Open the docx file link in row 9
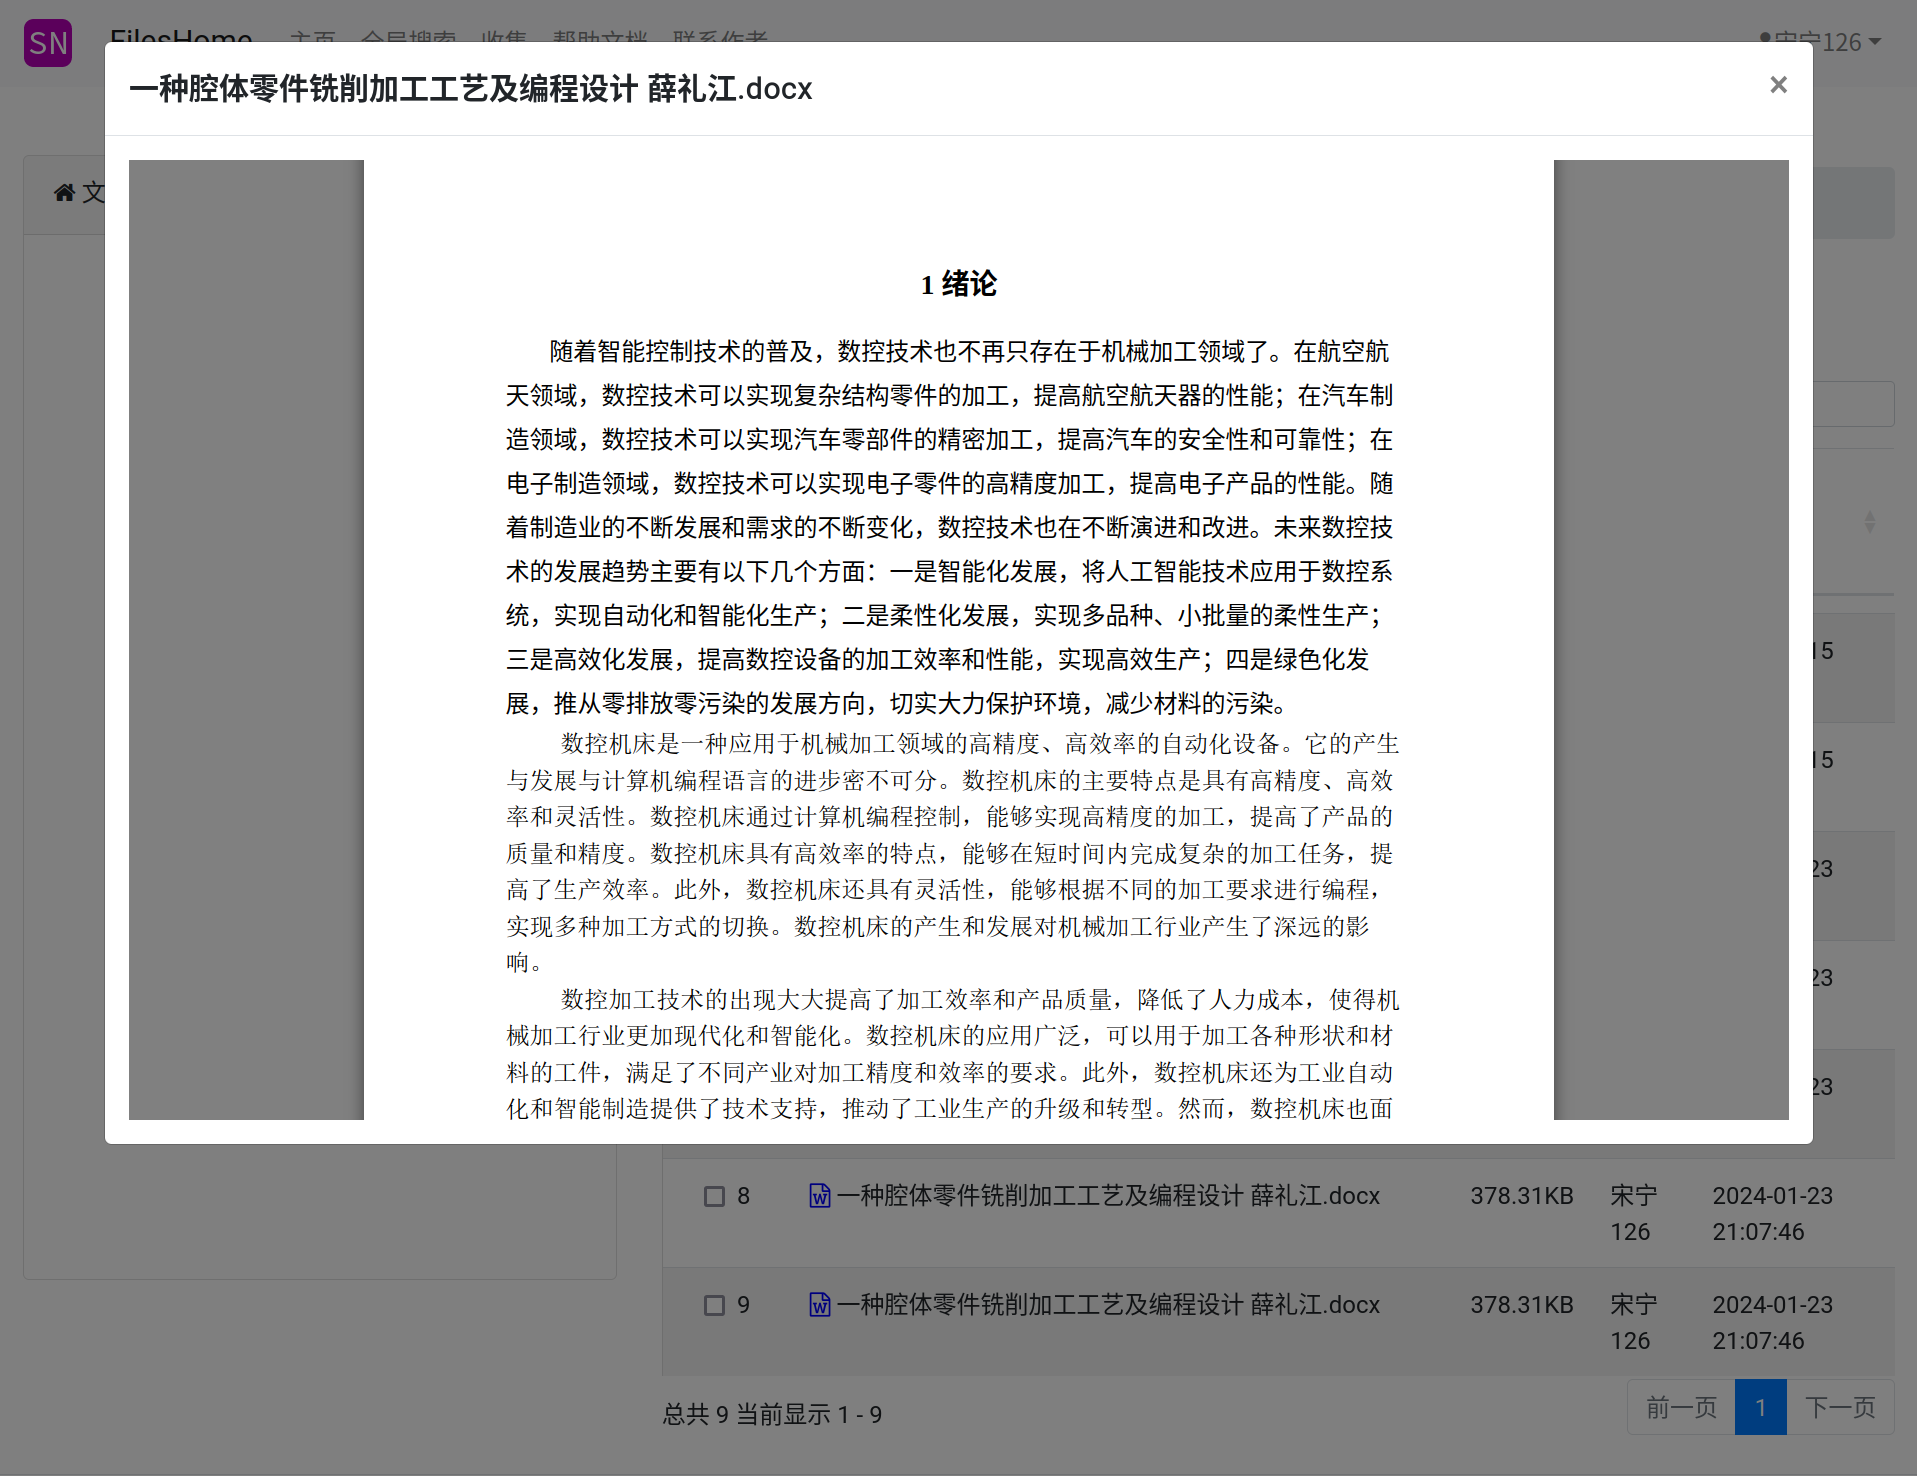This screenshot has height=1476, width=1917. tap(1107, 1304)
